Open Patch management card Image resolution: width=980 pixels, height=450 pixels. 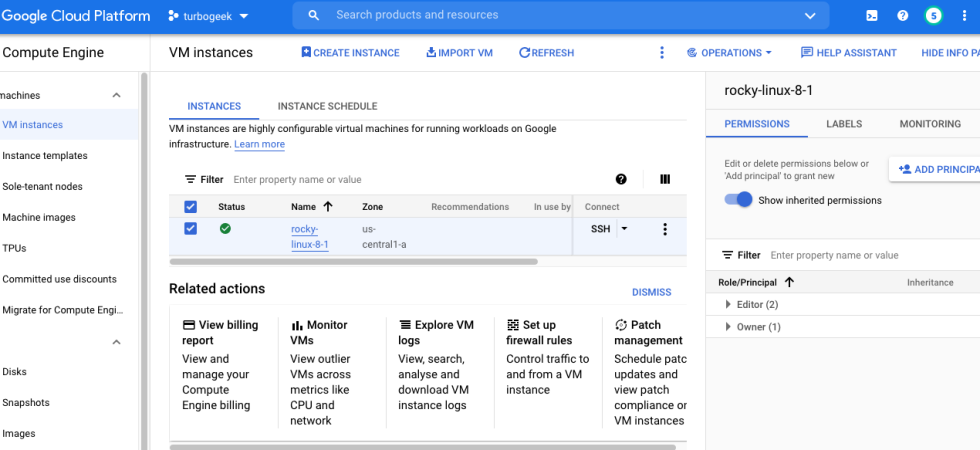[650, 372]
